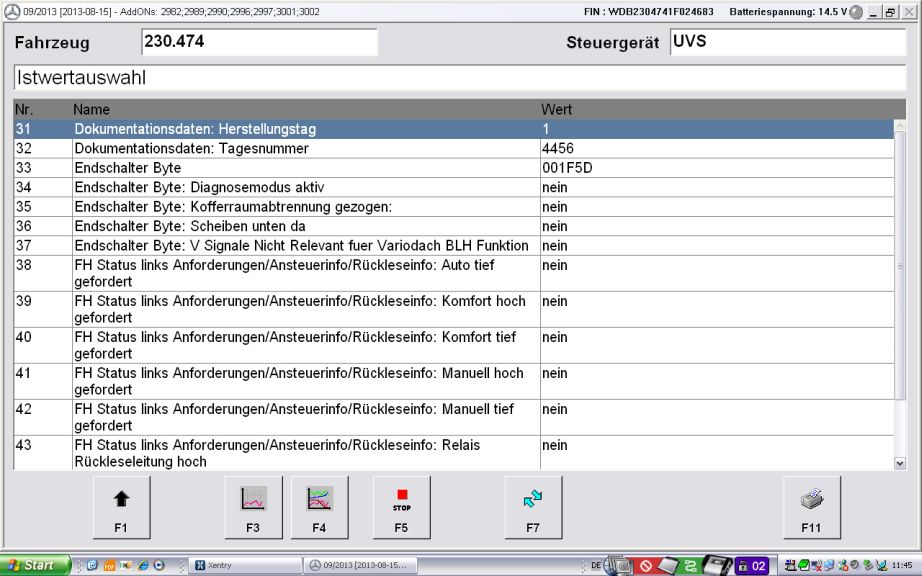Switch to 09/2013 taskbar window
922x576 pixels.
(362, 565)
